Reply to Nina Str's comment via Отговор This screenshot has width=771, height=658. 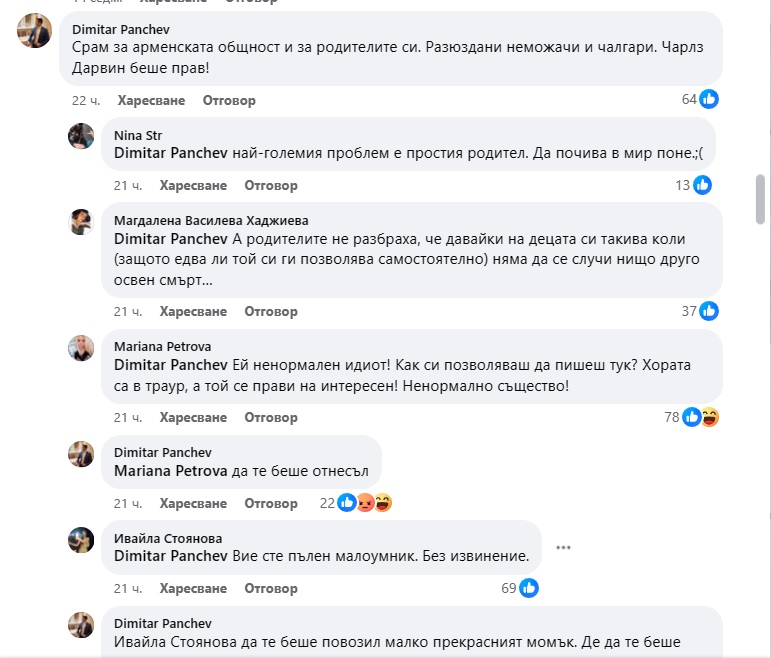pos(271,186)
